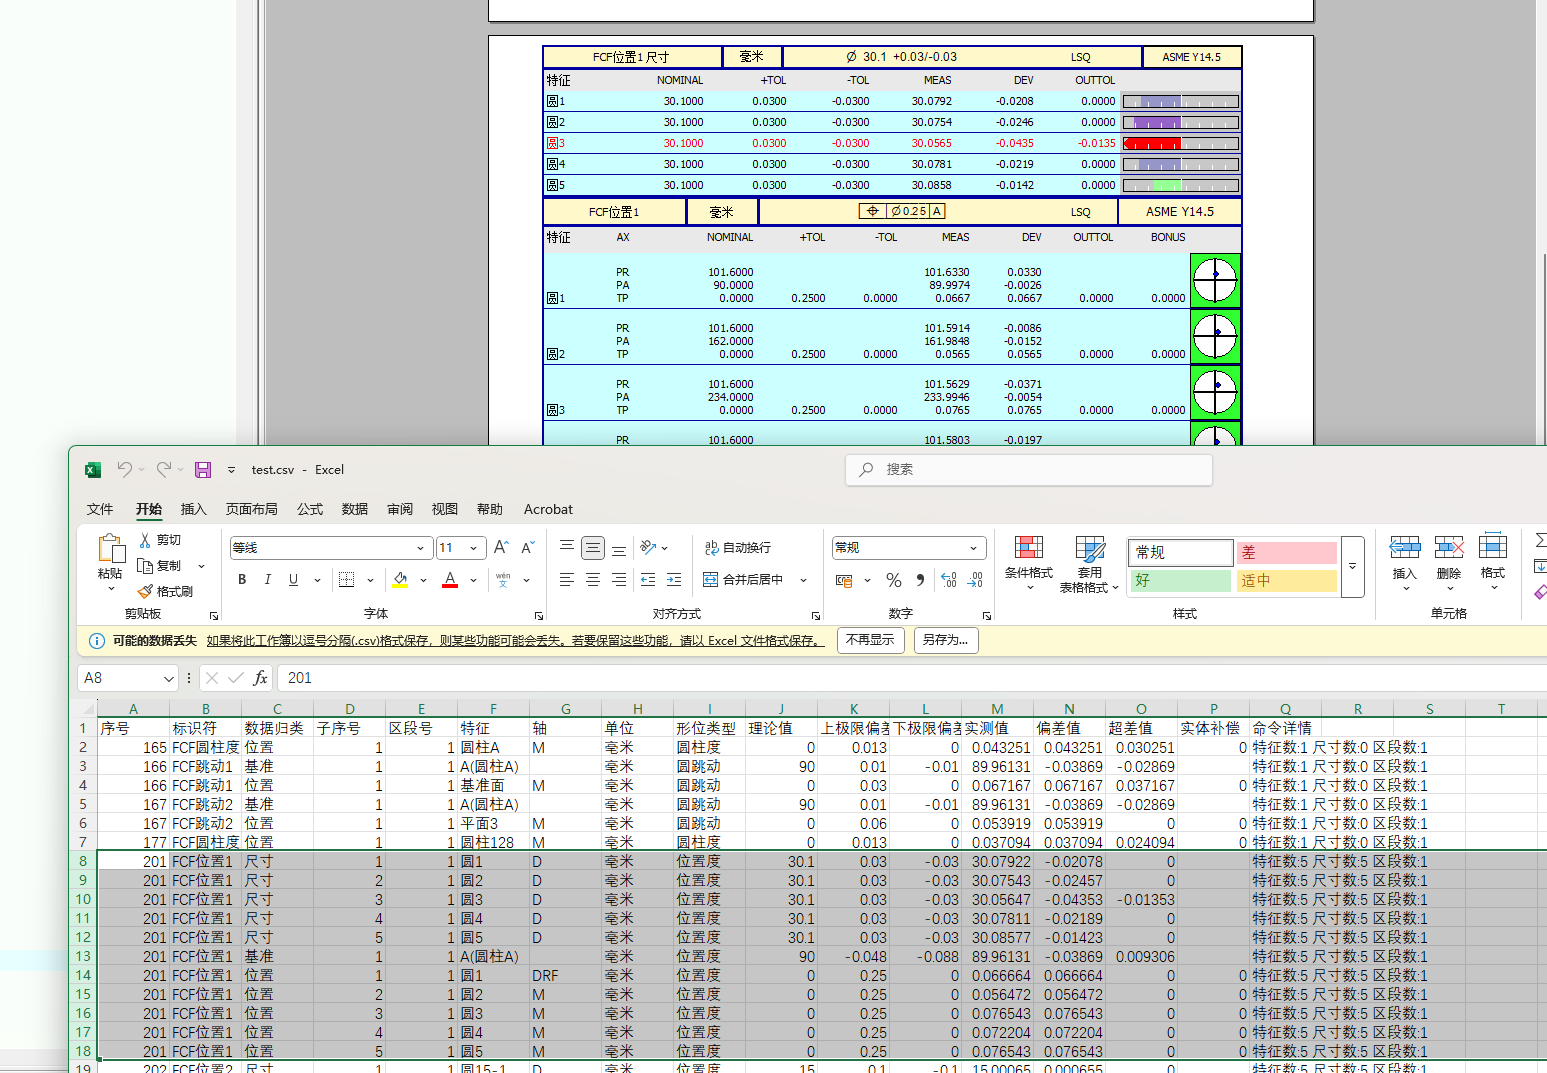Click the increase decimal places icon
Image resolution: width=1547 pixels, height=1073 pixels.
(x=949, y=580)
